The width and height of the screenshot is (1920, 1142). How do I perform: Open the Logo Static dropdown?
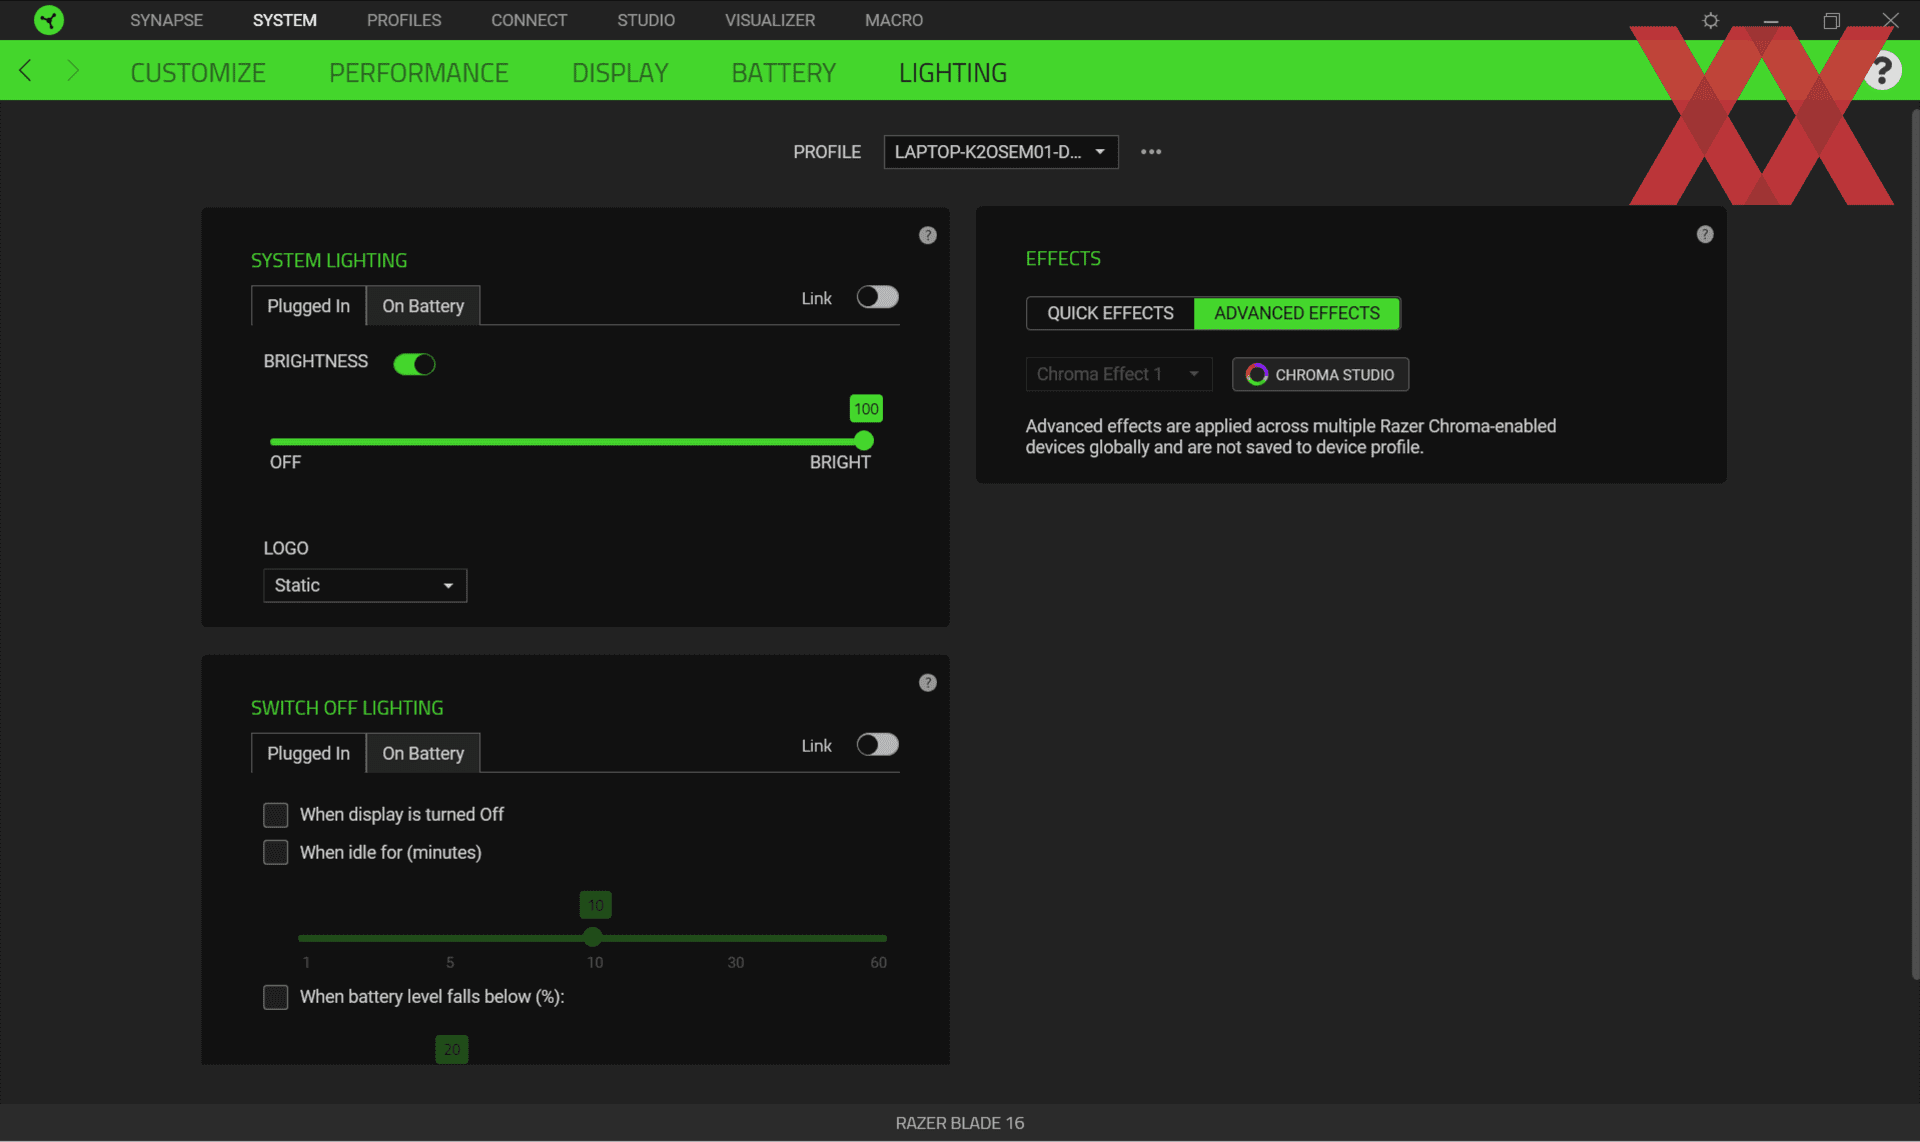point(365,585)
